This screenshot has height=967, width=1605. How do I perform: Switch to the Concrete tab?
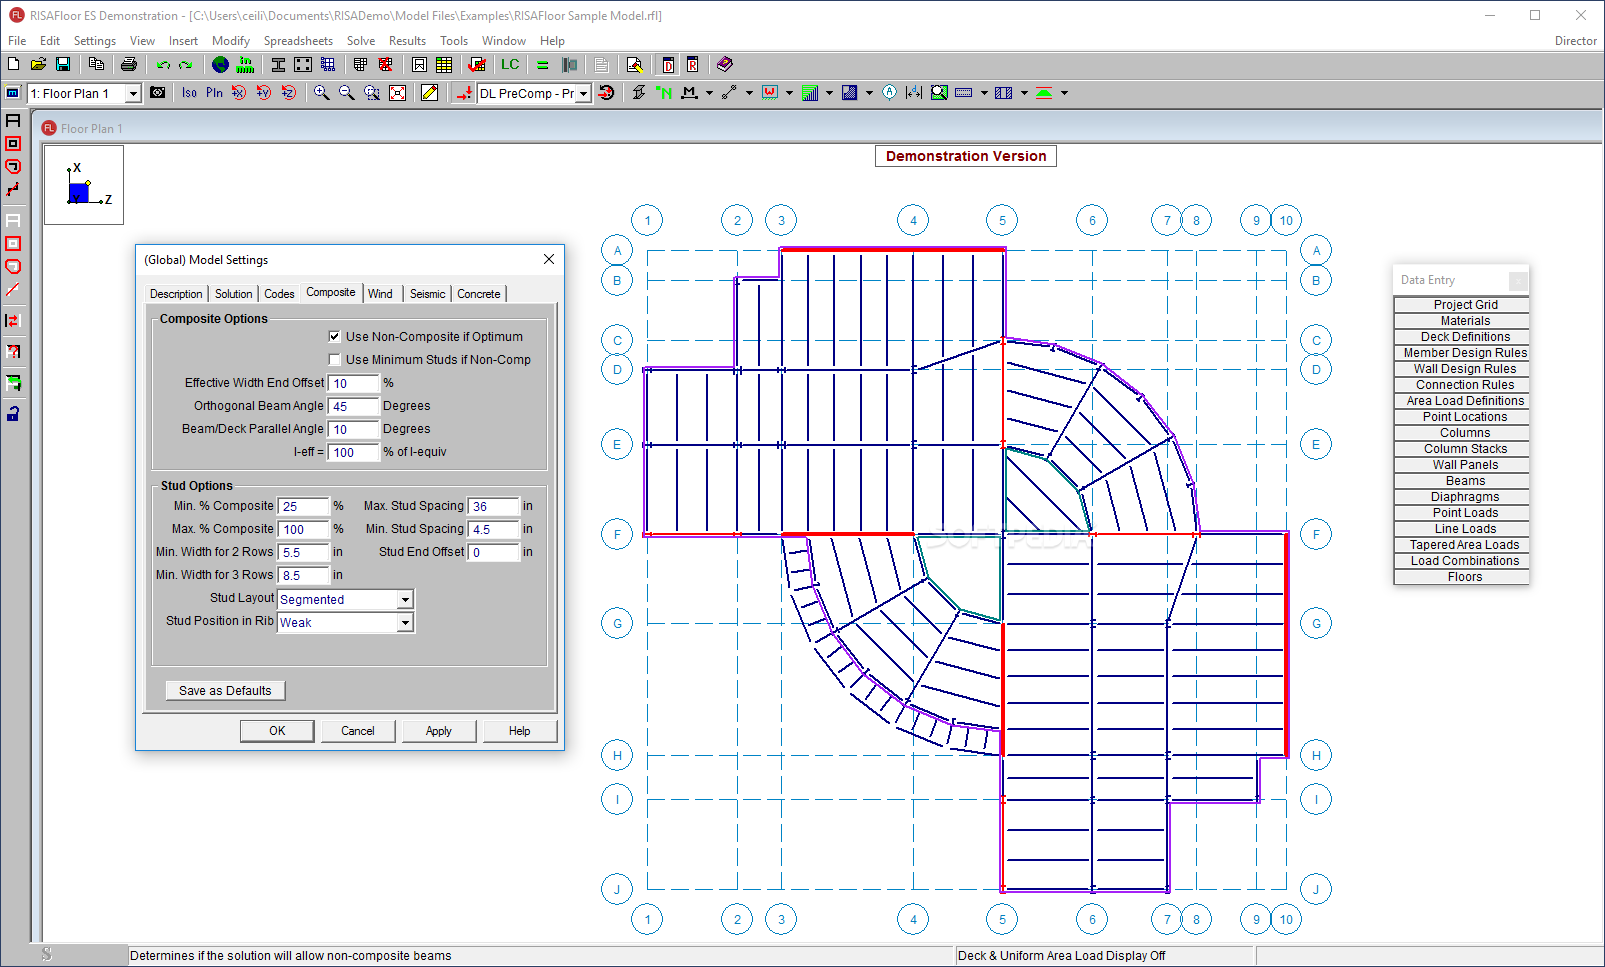tap(479, 294)
